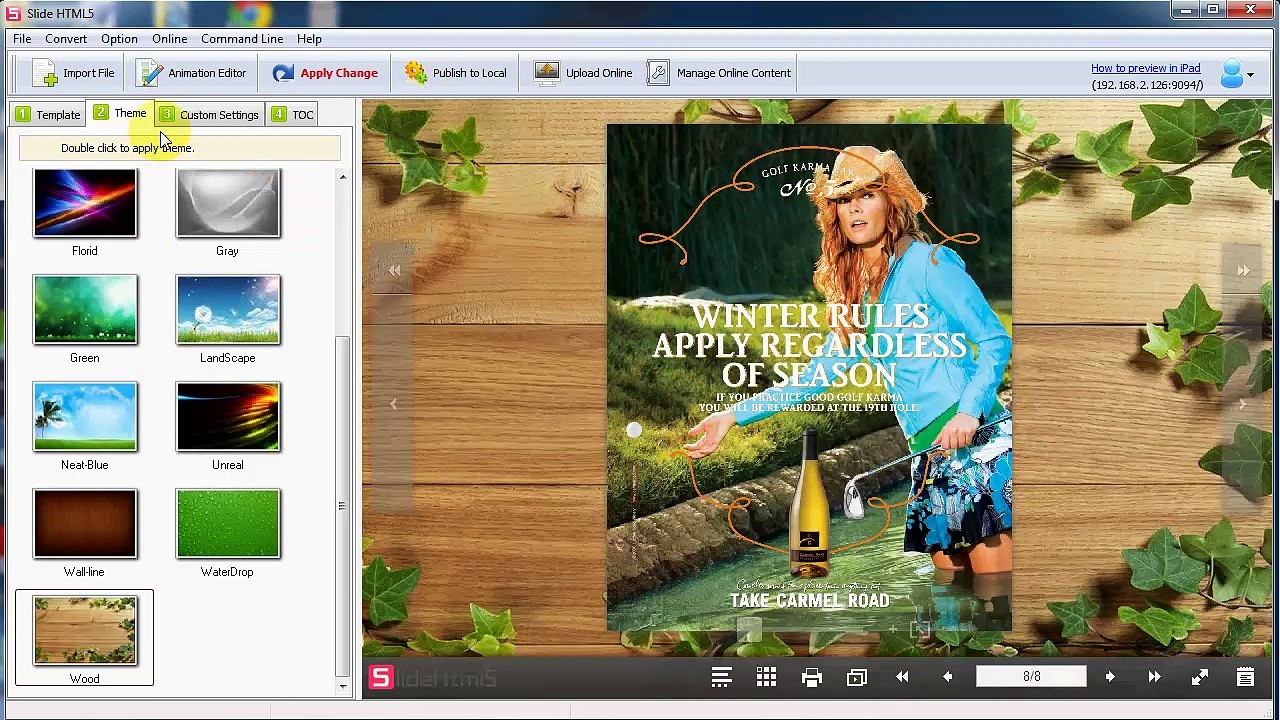1280x720 pixels.
Task: Click the left-side rewind arrow on preview
Action: pos(394,271)
